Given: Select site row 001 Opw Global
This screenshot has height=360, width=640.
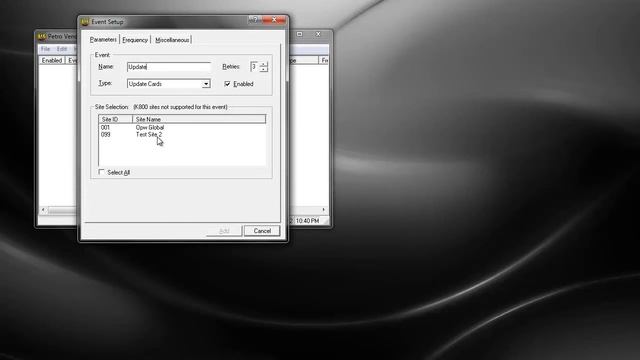Looking at the screenshot, I should [x=182, y=127].
